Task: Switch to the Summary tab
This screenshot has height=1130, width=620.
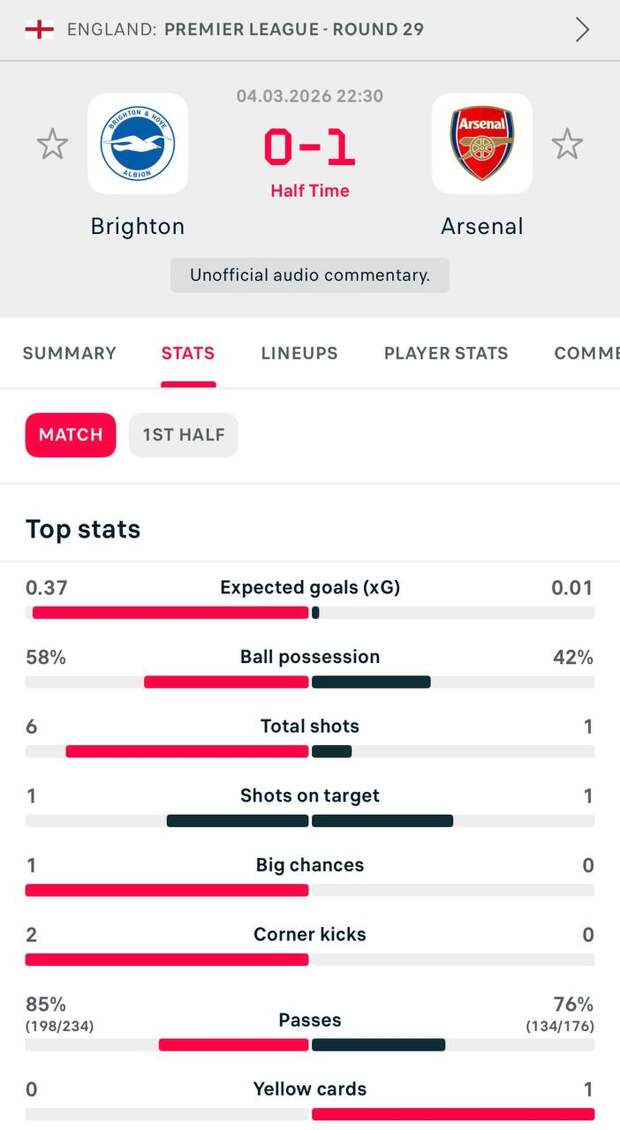Action: click(69, 353)
